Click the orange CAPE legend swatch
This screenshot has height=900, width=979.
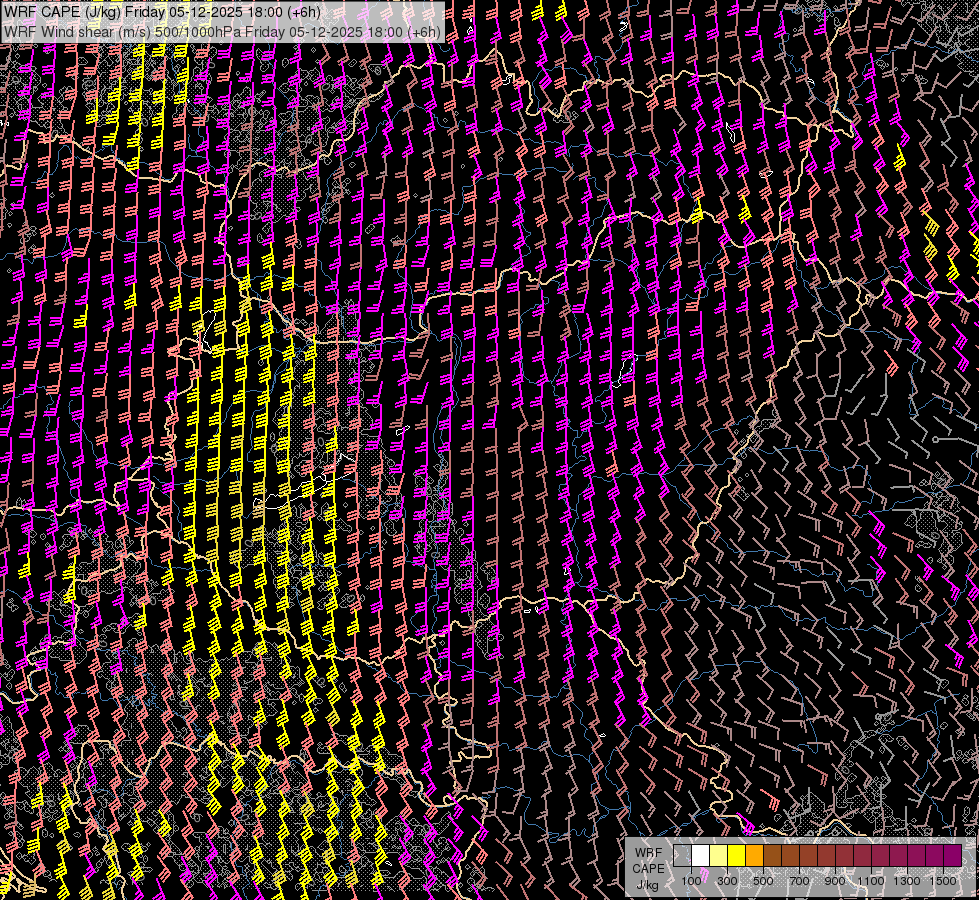(754, 856)
